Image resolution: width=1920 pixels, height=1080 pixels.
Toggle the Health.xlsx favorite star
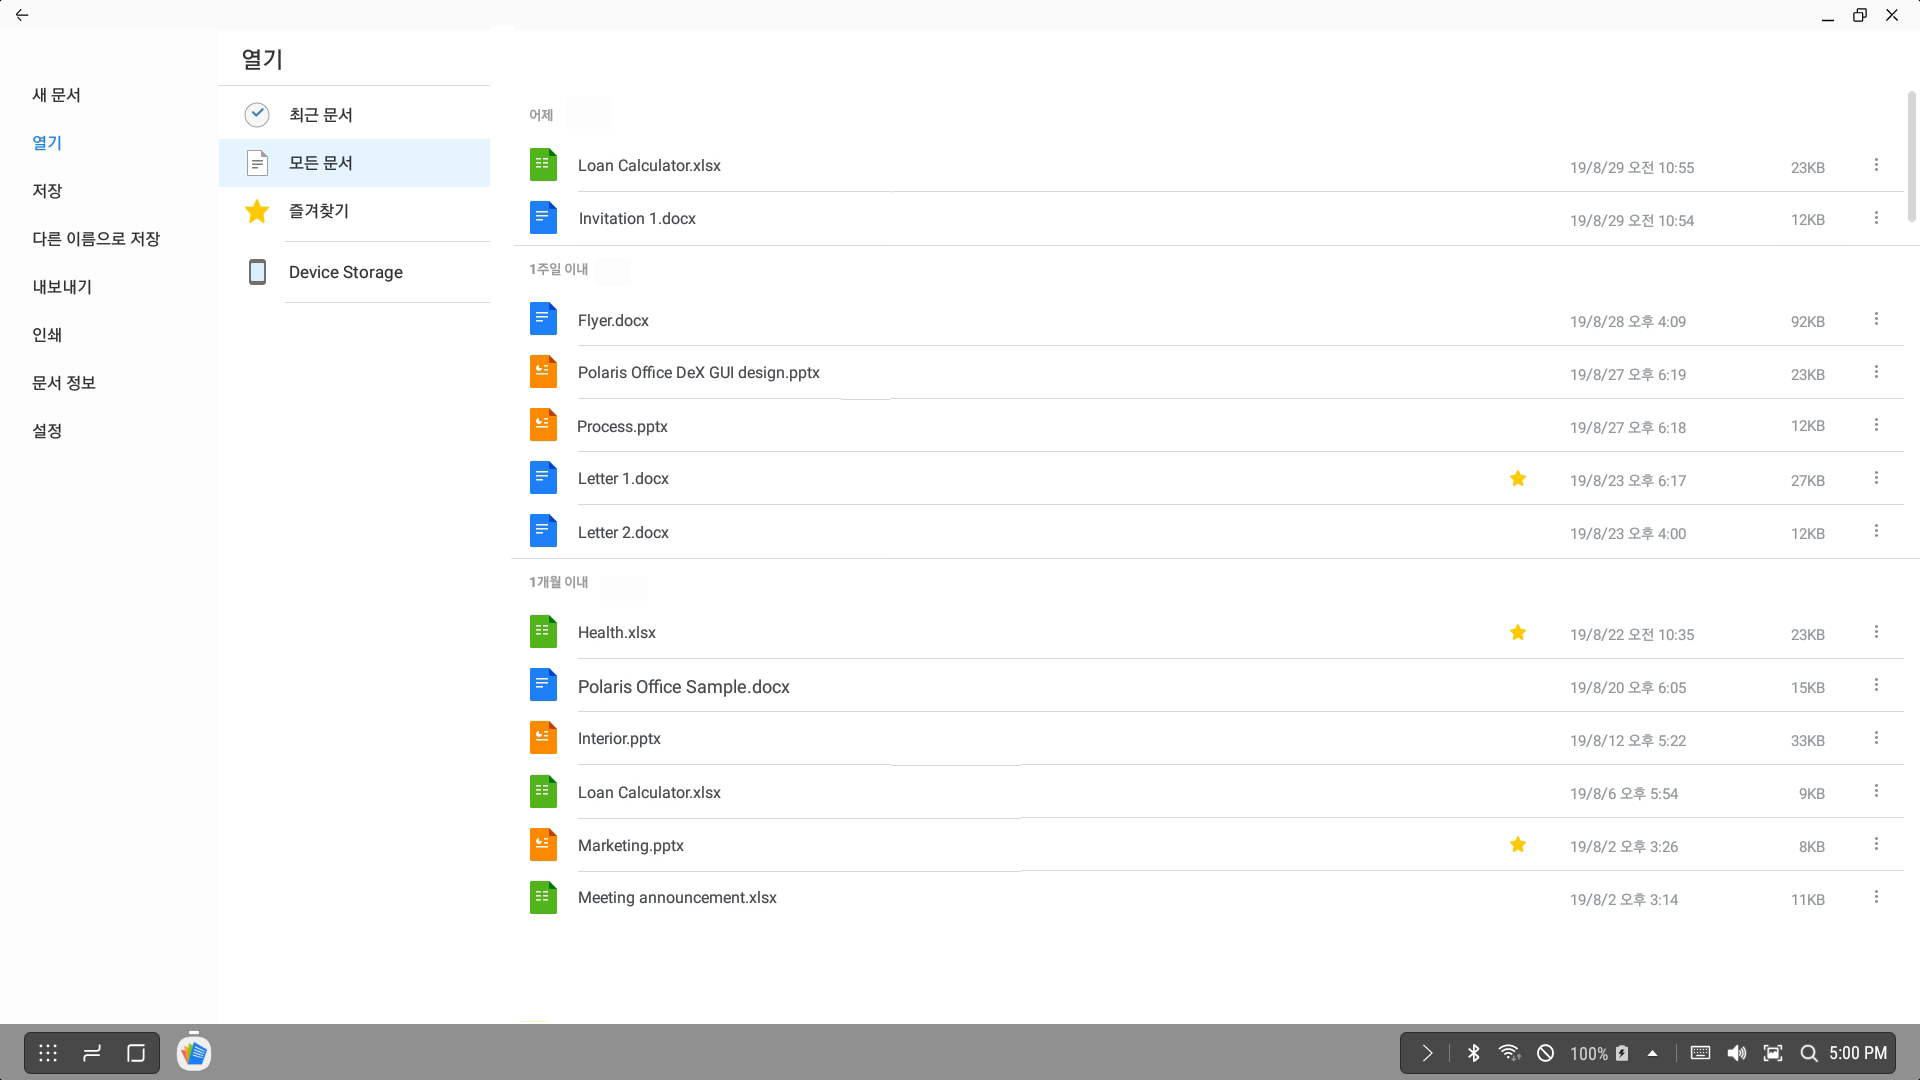point(1518,632)
